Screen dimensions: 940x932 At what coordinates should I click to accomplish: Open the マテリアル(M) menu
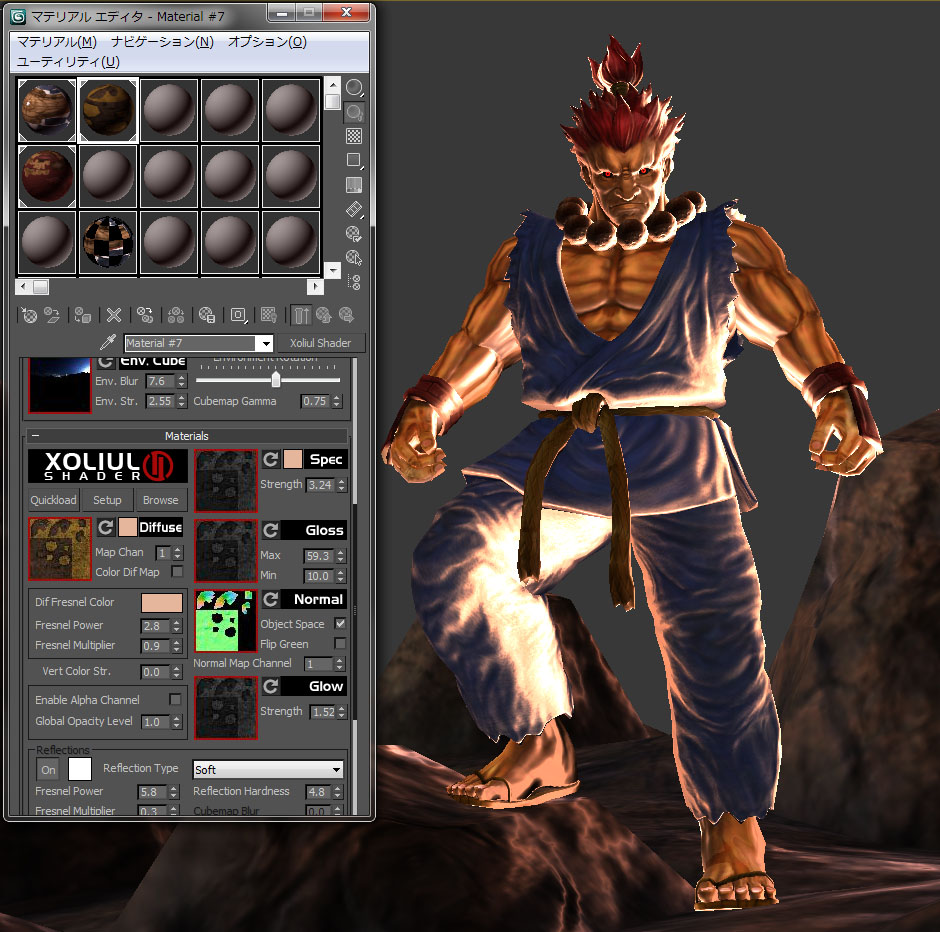pos(57,41)
